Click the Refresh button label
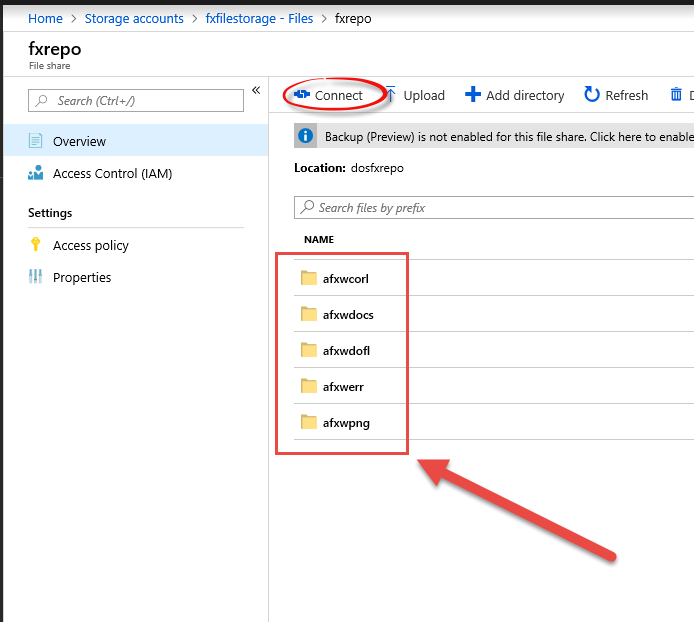Screen dimensions: 694x622 (627, 95)
